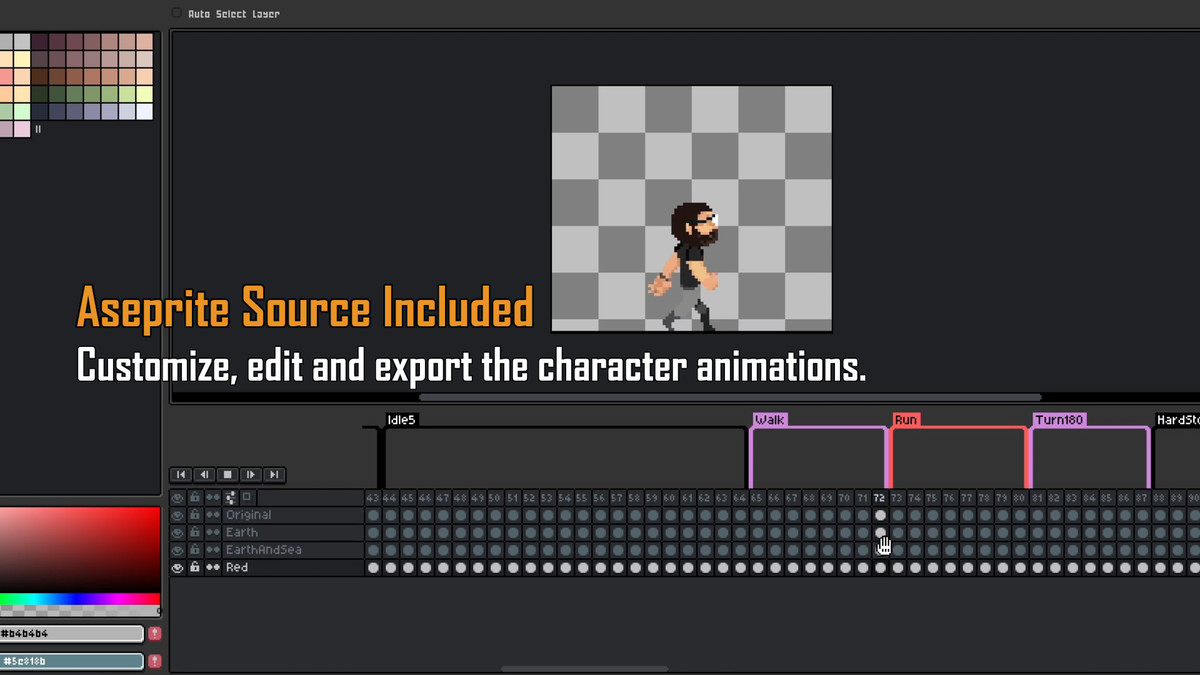Image resolution: width=1200 pixels, height=675 pixels.
Task: Click the onion skin options icon in header
Action: tap(230, 497)
